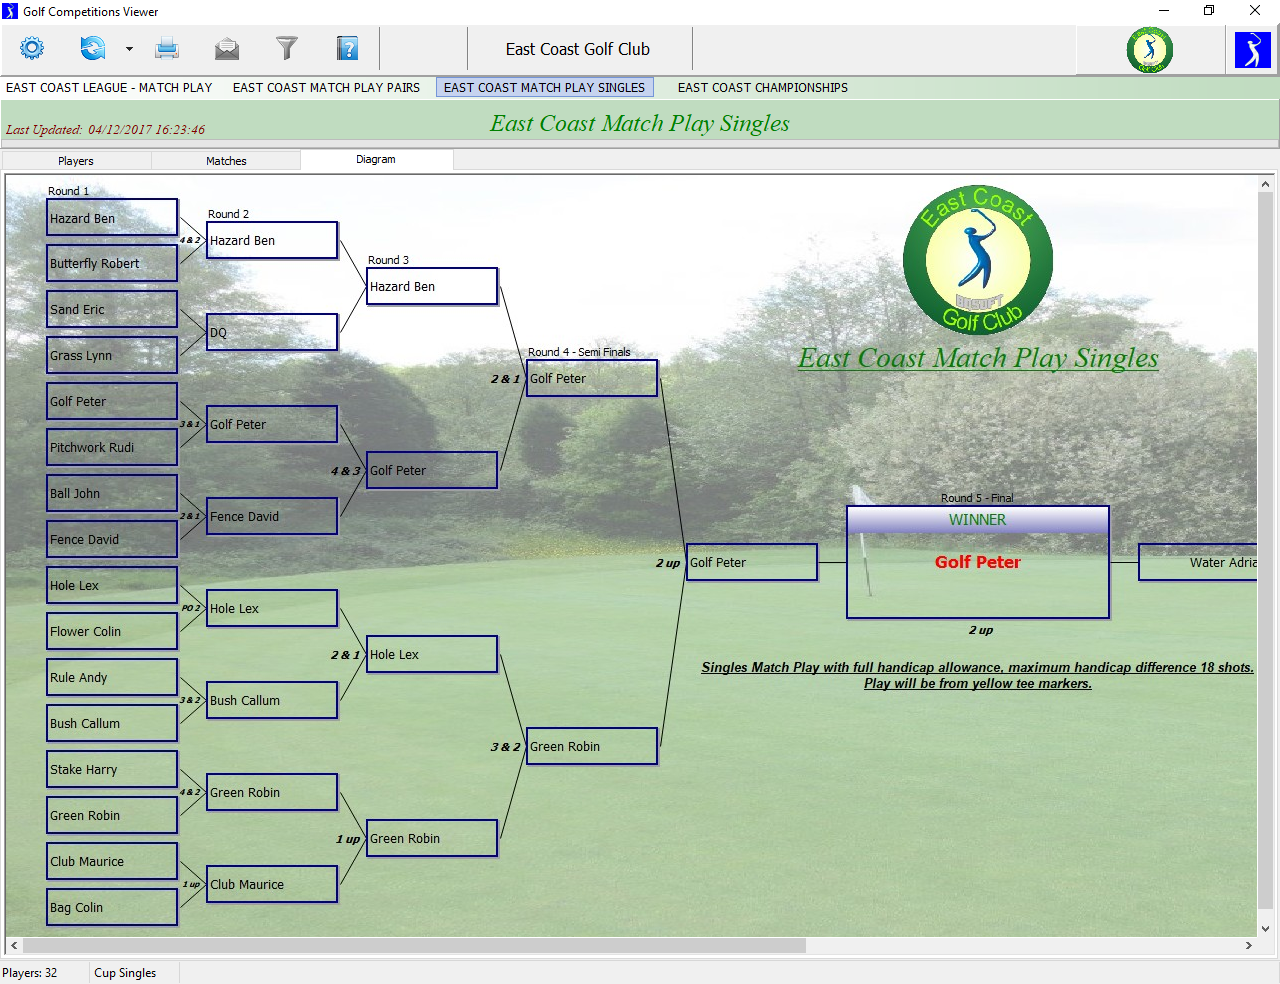Image resolution: width=1280 pixels, height=984 pixels.
Task: Select Round 1 Fence David box
Action: pos(112,539)
